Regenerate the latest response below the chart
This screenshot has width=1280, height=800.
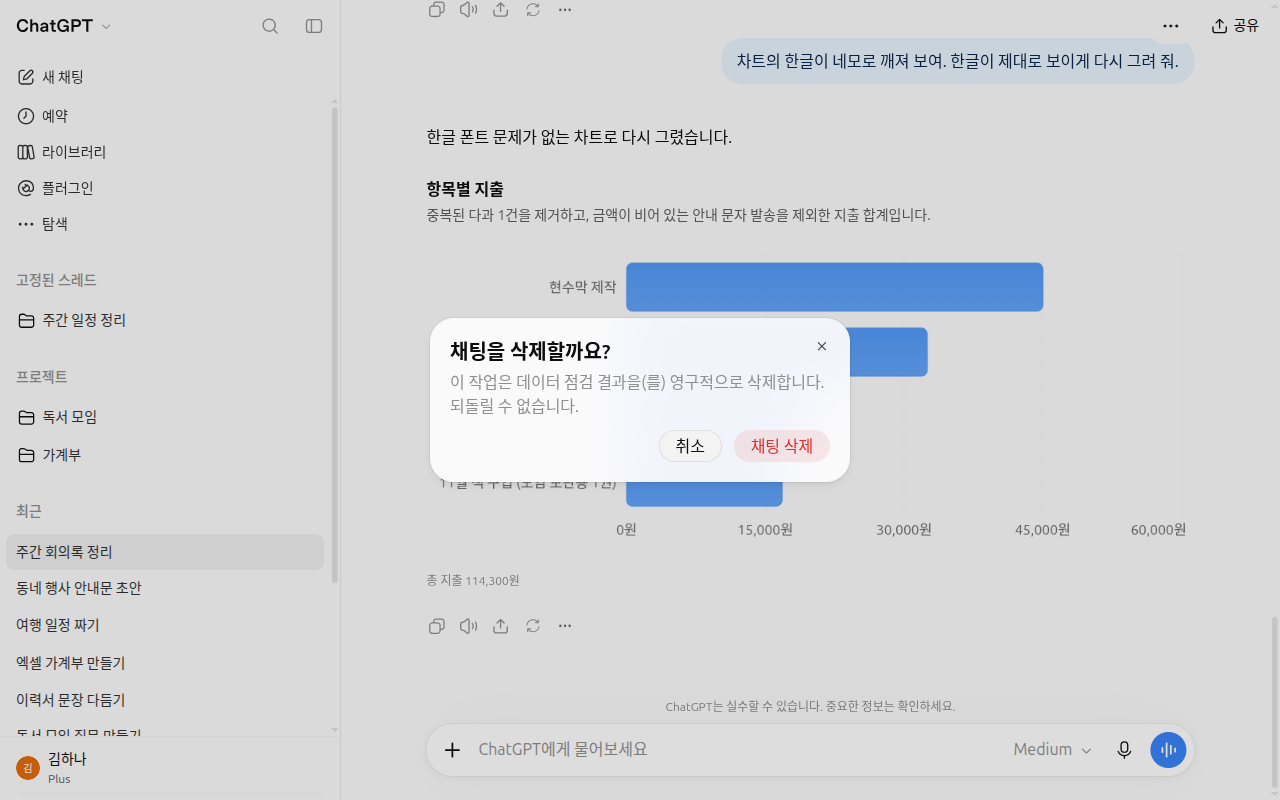pyautogui.click(x=533, y=626)
